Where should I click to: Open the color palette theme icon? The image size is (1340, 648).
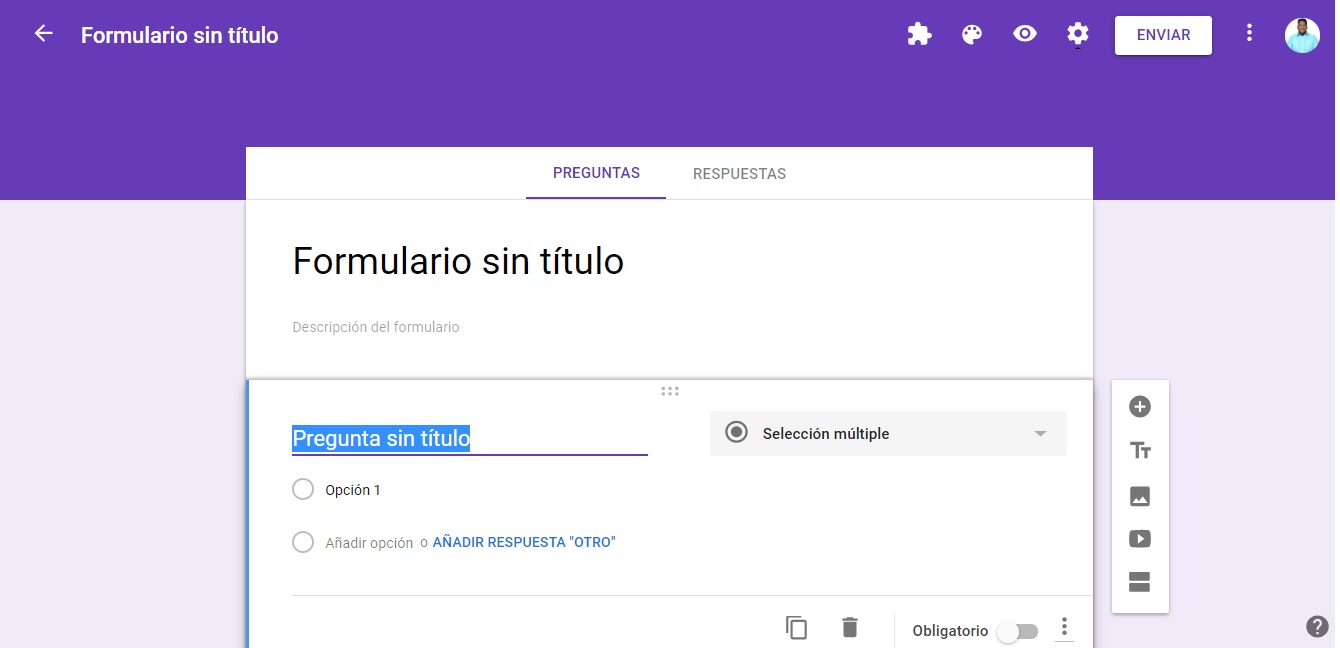click(972, 35)
